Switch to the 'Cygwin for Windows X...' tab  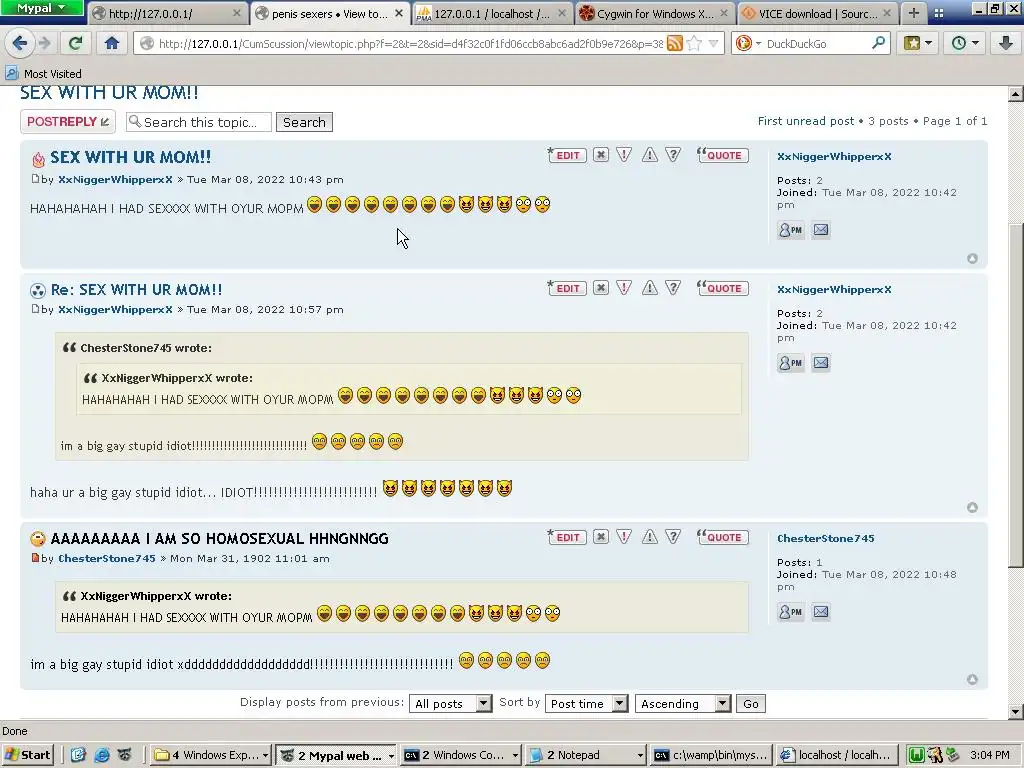[x=655, y=13]
